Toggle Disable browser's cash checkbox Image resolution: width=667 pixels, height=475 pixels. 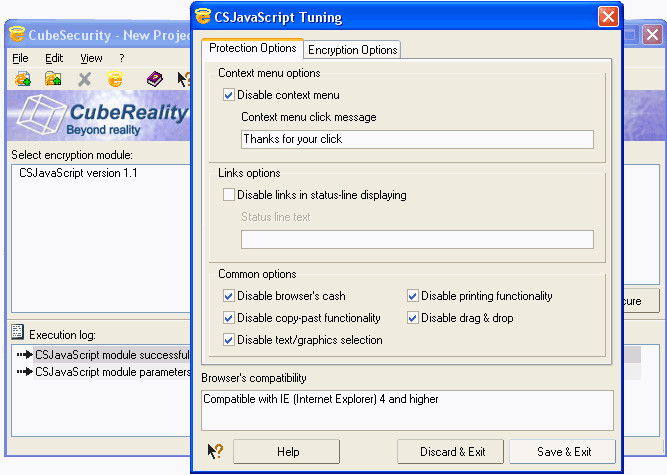tap(229, 296)
